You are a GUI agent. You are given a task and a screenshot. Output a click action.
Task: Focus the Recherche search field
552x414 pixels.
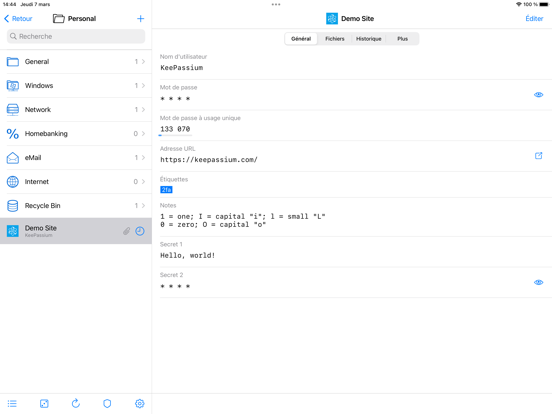[76, 36]
